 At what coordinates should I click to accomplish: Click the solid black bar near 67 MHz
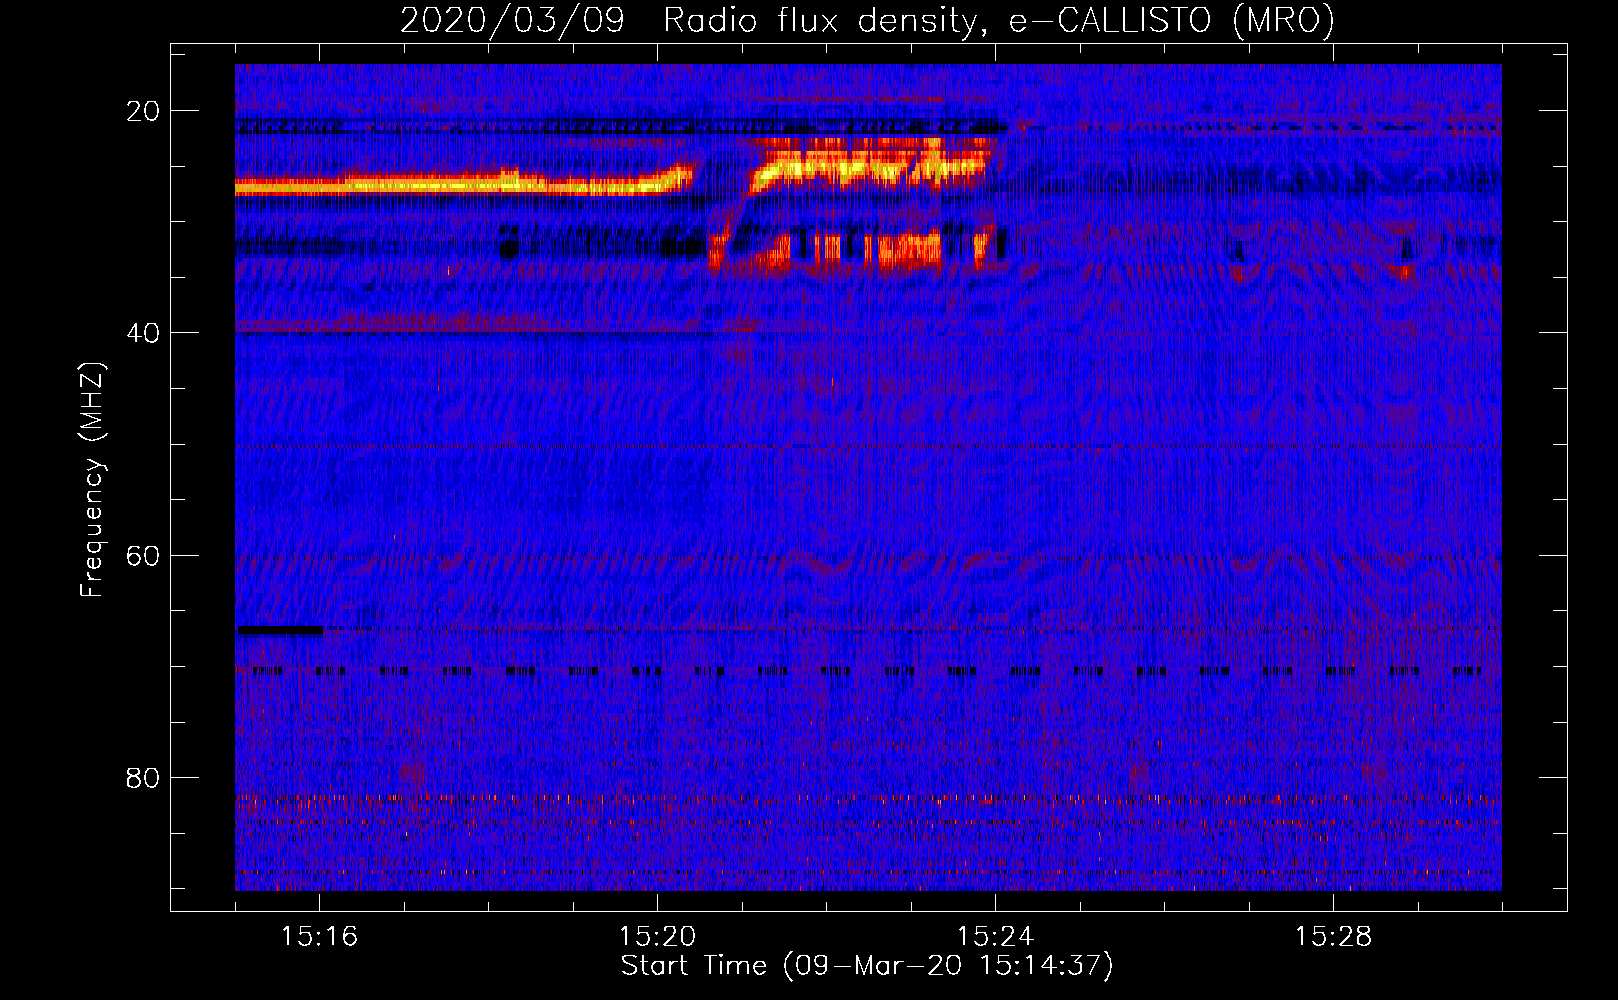279,630
